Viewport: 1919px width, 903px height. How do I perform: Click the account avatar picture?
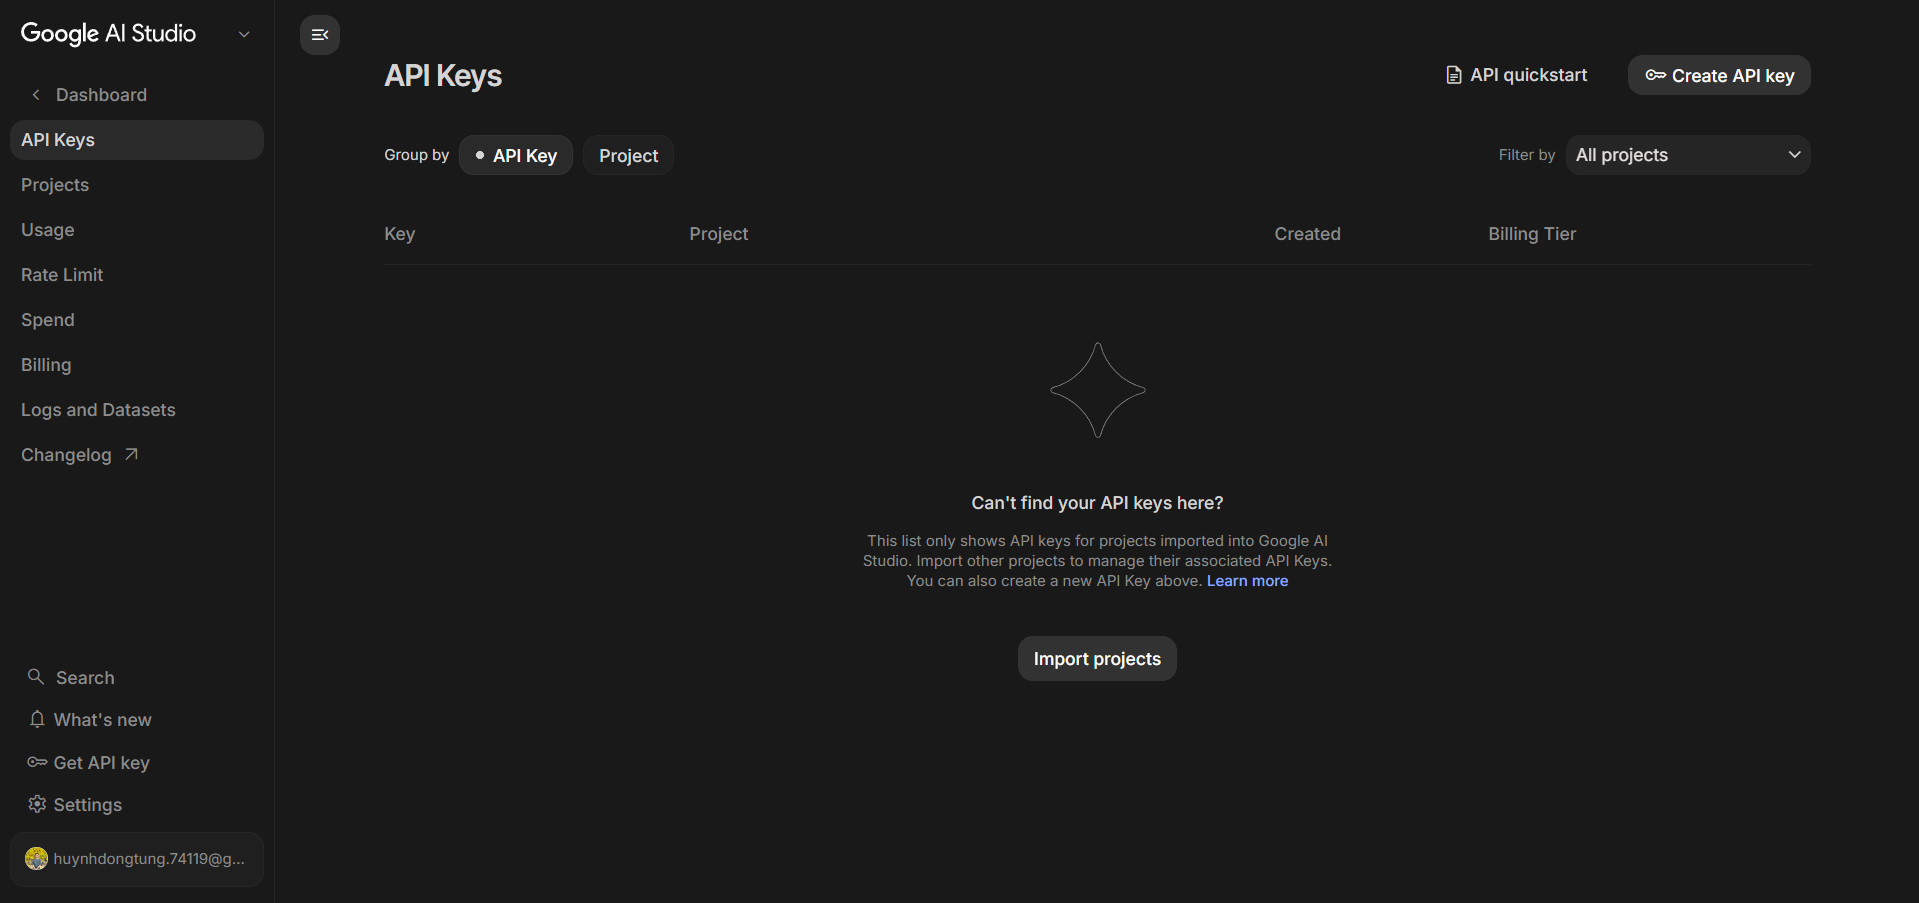point(36,859)
